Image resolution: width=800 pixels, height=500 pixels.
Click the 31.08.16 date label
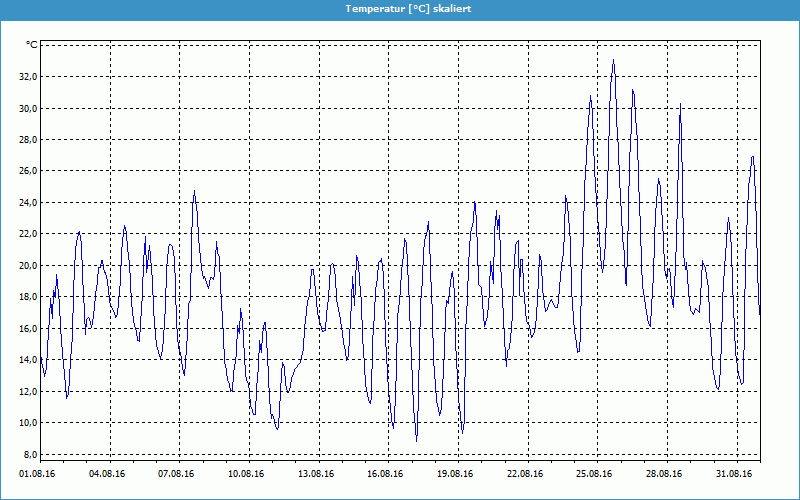click(733, 474)
